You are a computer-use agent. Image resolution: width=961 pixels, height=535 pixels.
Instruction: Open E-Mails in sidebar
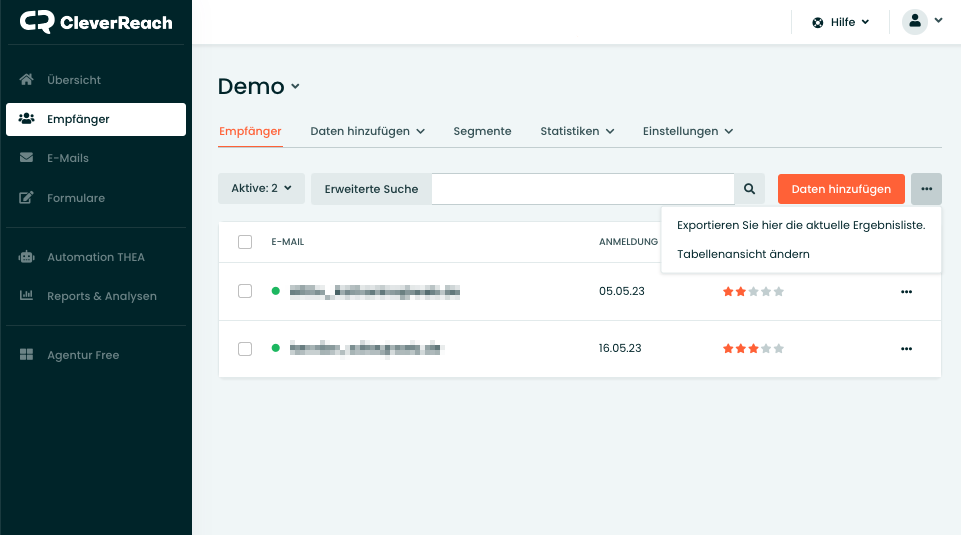68,158
